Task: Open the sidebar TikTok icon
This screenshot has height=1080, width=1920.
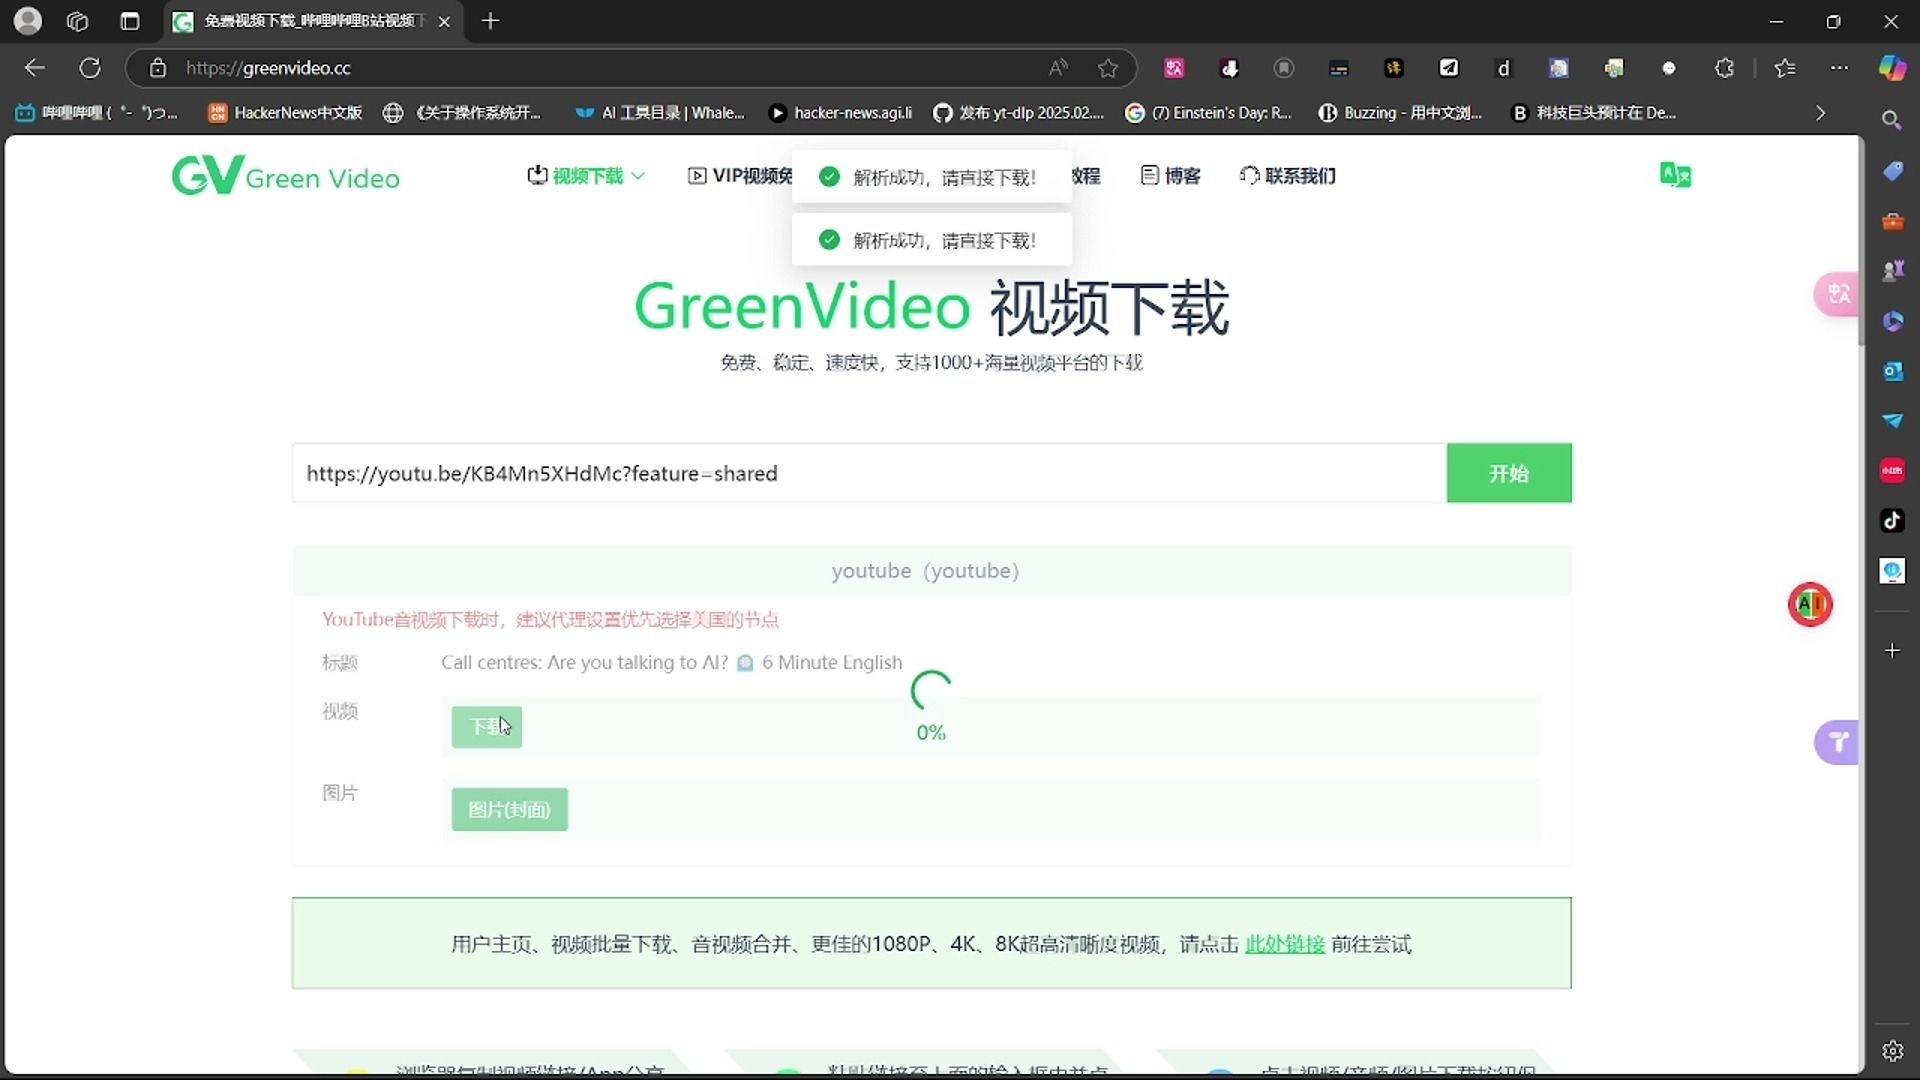Action: pyautogui.click(x=1892, y=520)
